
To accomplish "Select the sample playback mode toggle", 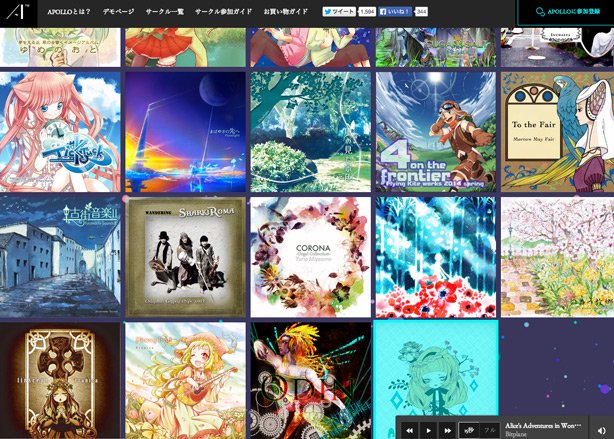I will coord(469,430).
